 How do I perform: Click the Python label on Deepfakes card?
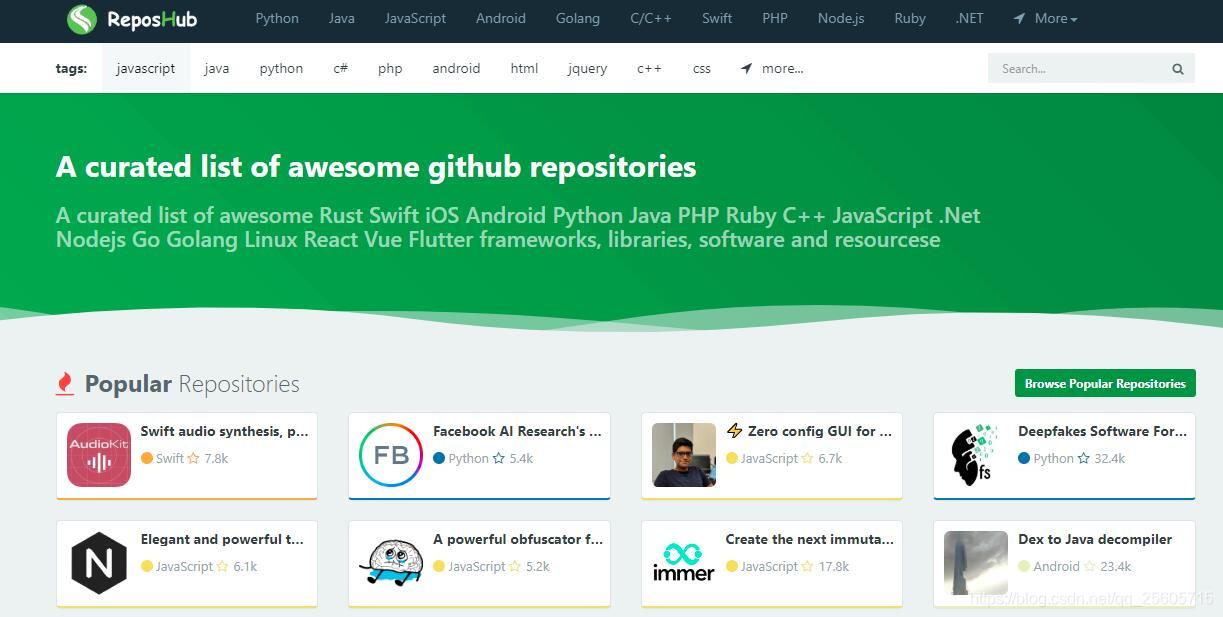coord(1053,458)
